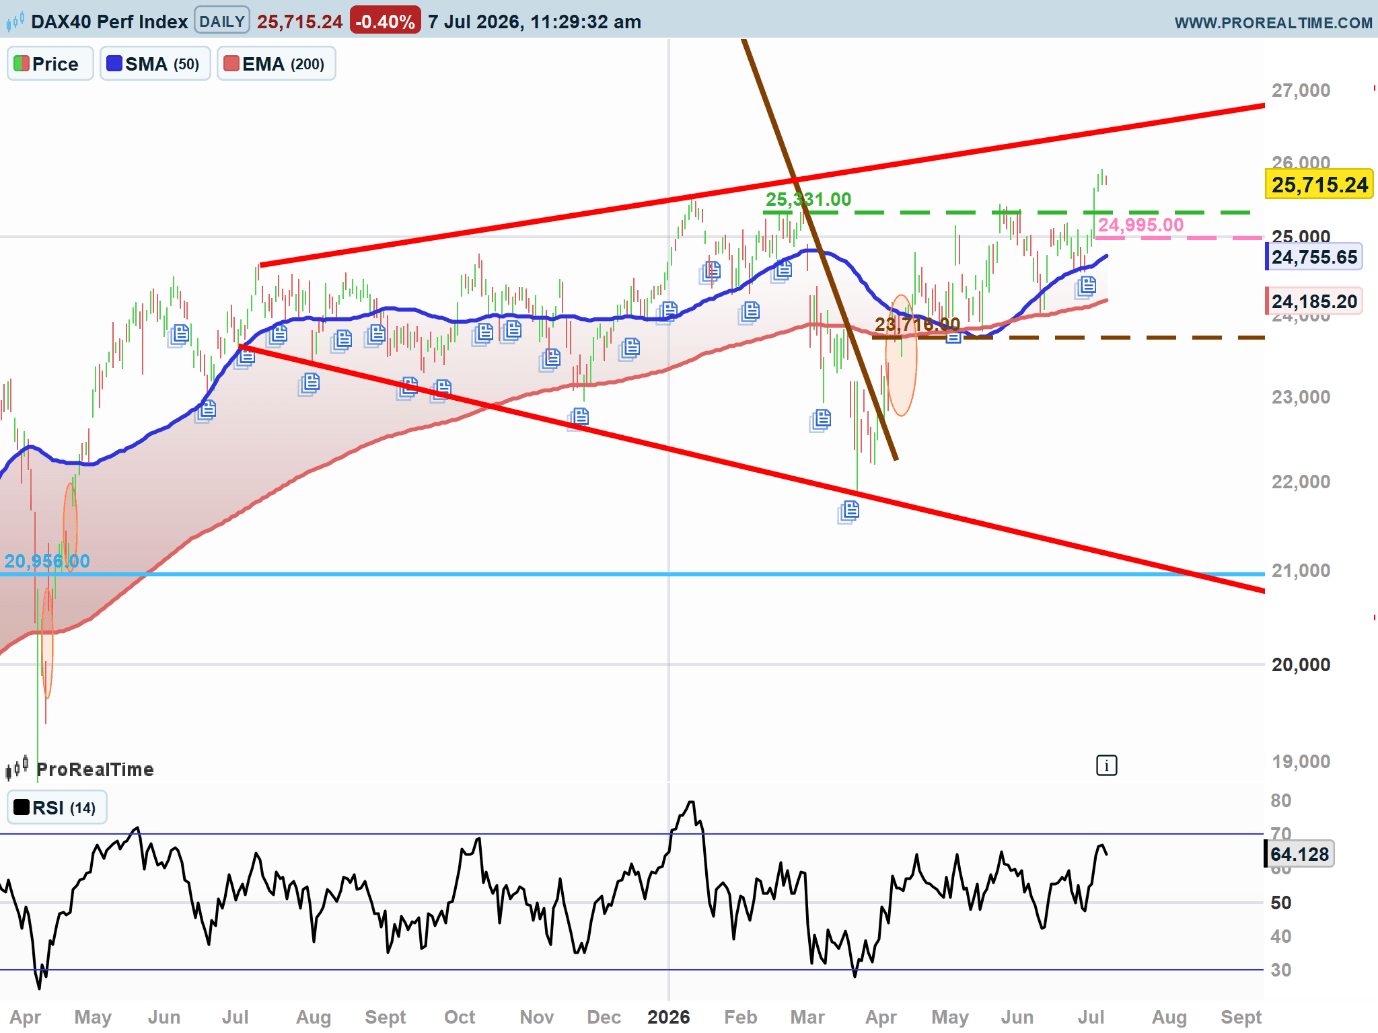The image size is (1378, 1033).
Task: Select the 25,715.24 current price tag
Action: [1319, 184]
